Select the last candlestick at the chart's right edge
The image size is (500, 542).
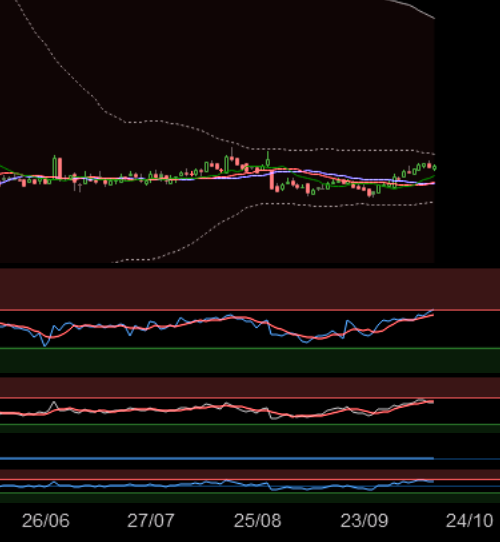pos(434,167)
